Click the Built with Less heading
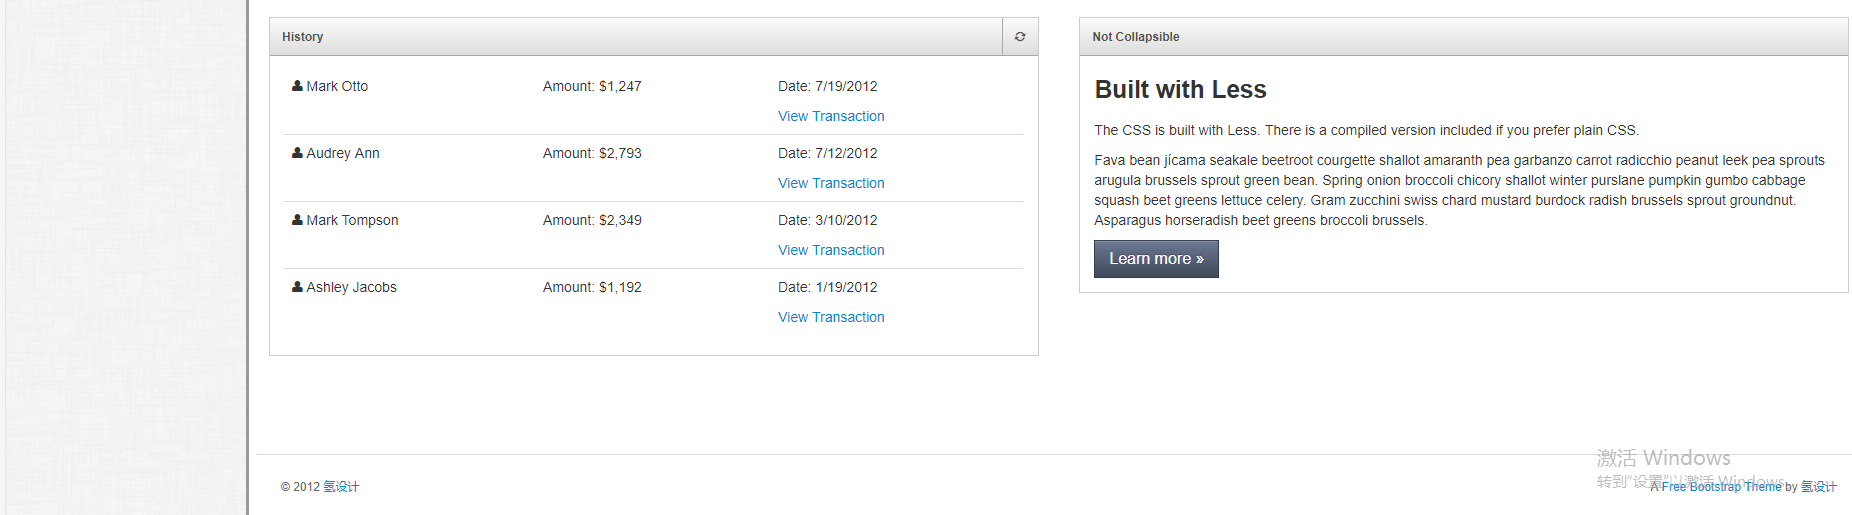This screenshot has width=1852, height=515. click(1180, 90)
